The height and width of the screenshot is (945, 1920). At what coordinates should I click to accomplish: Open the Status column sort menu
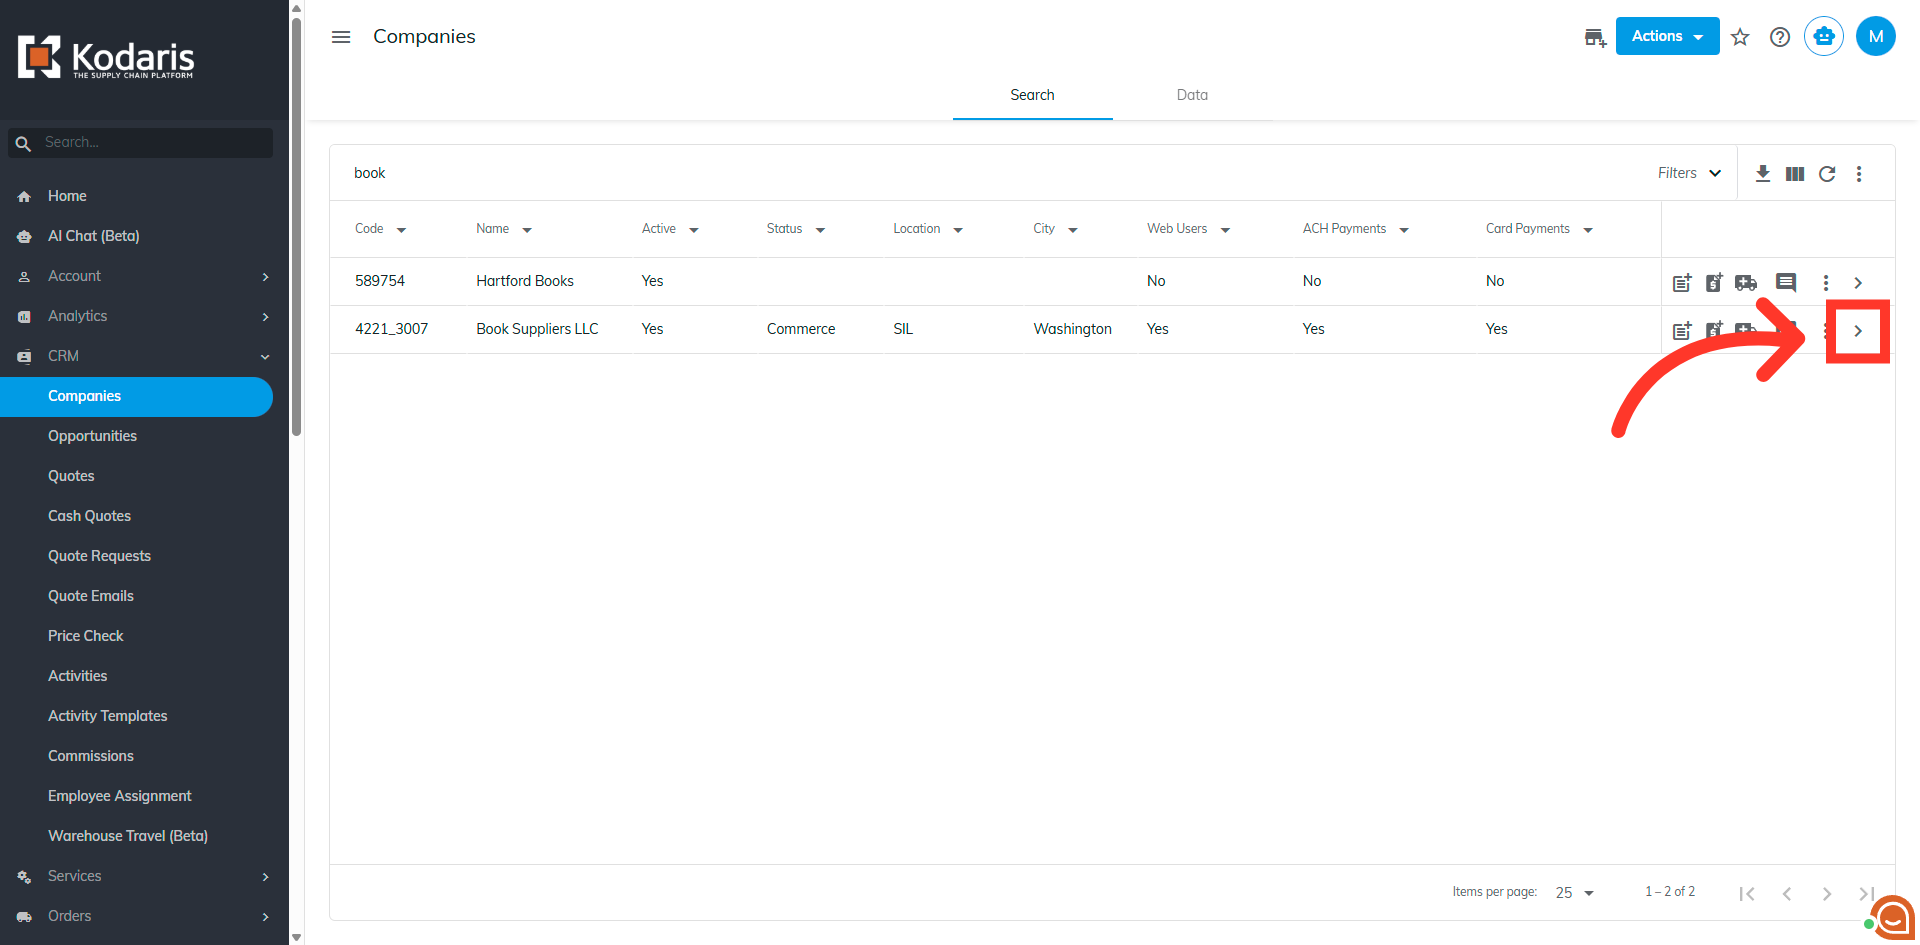pos(820,230)
